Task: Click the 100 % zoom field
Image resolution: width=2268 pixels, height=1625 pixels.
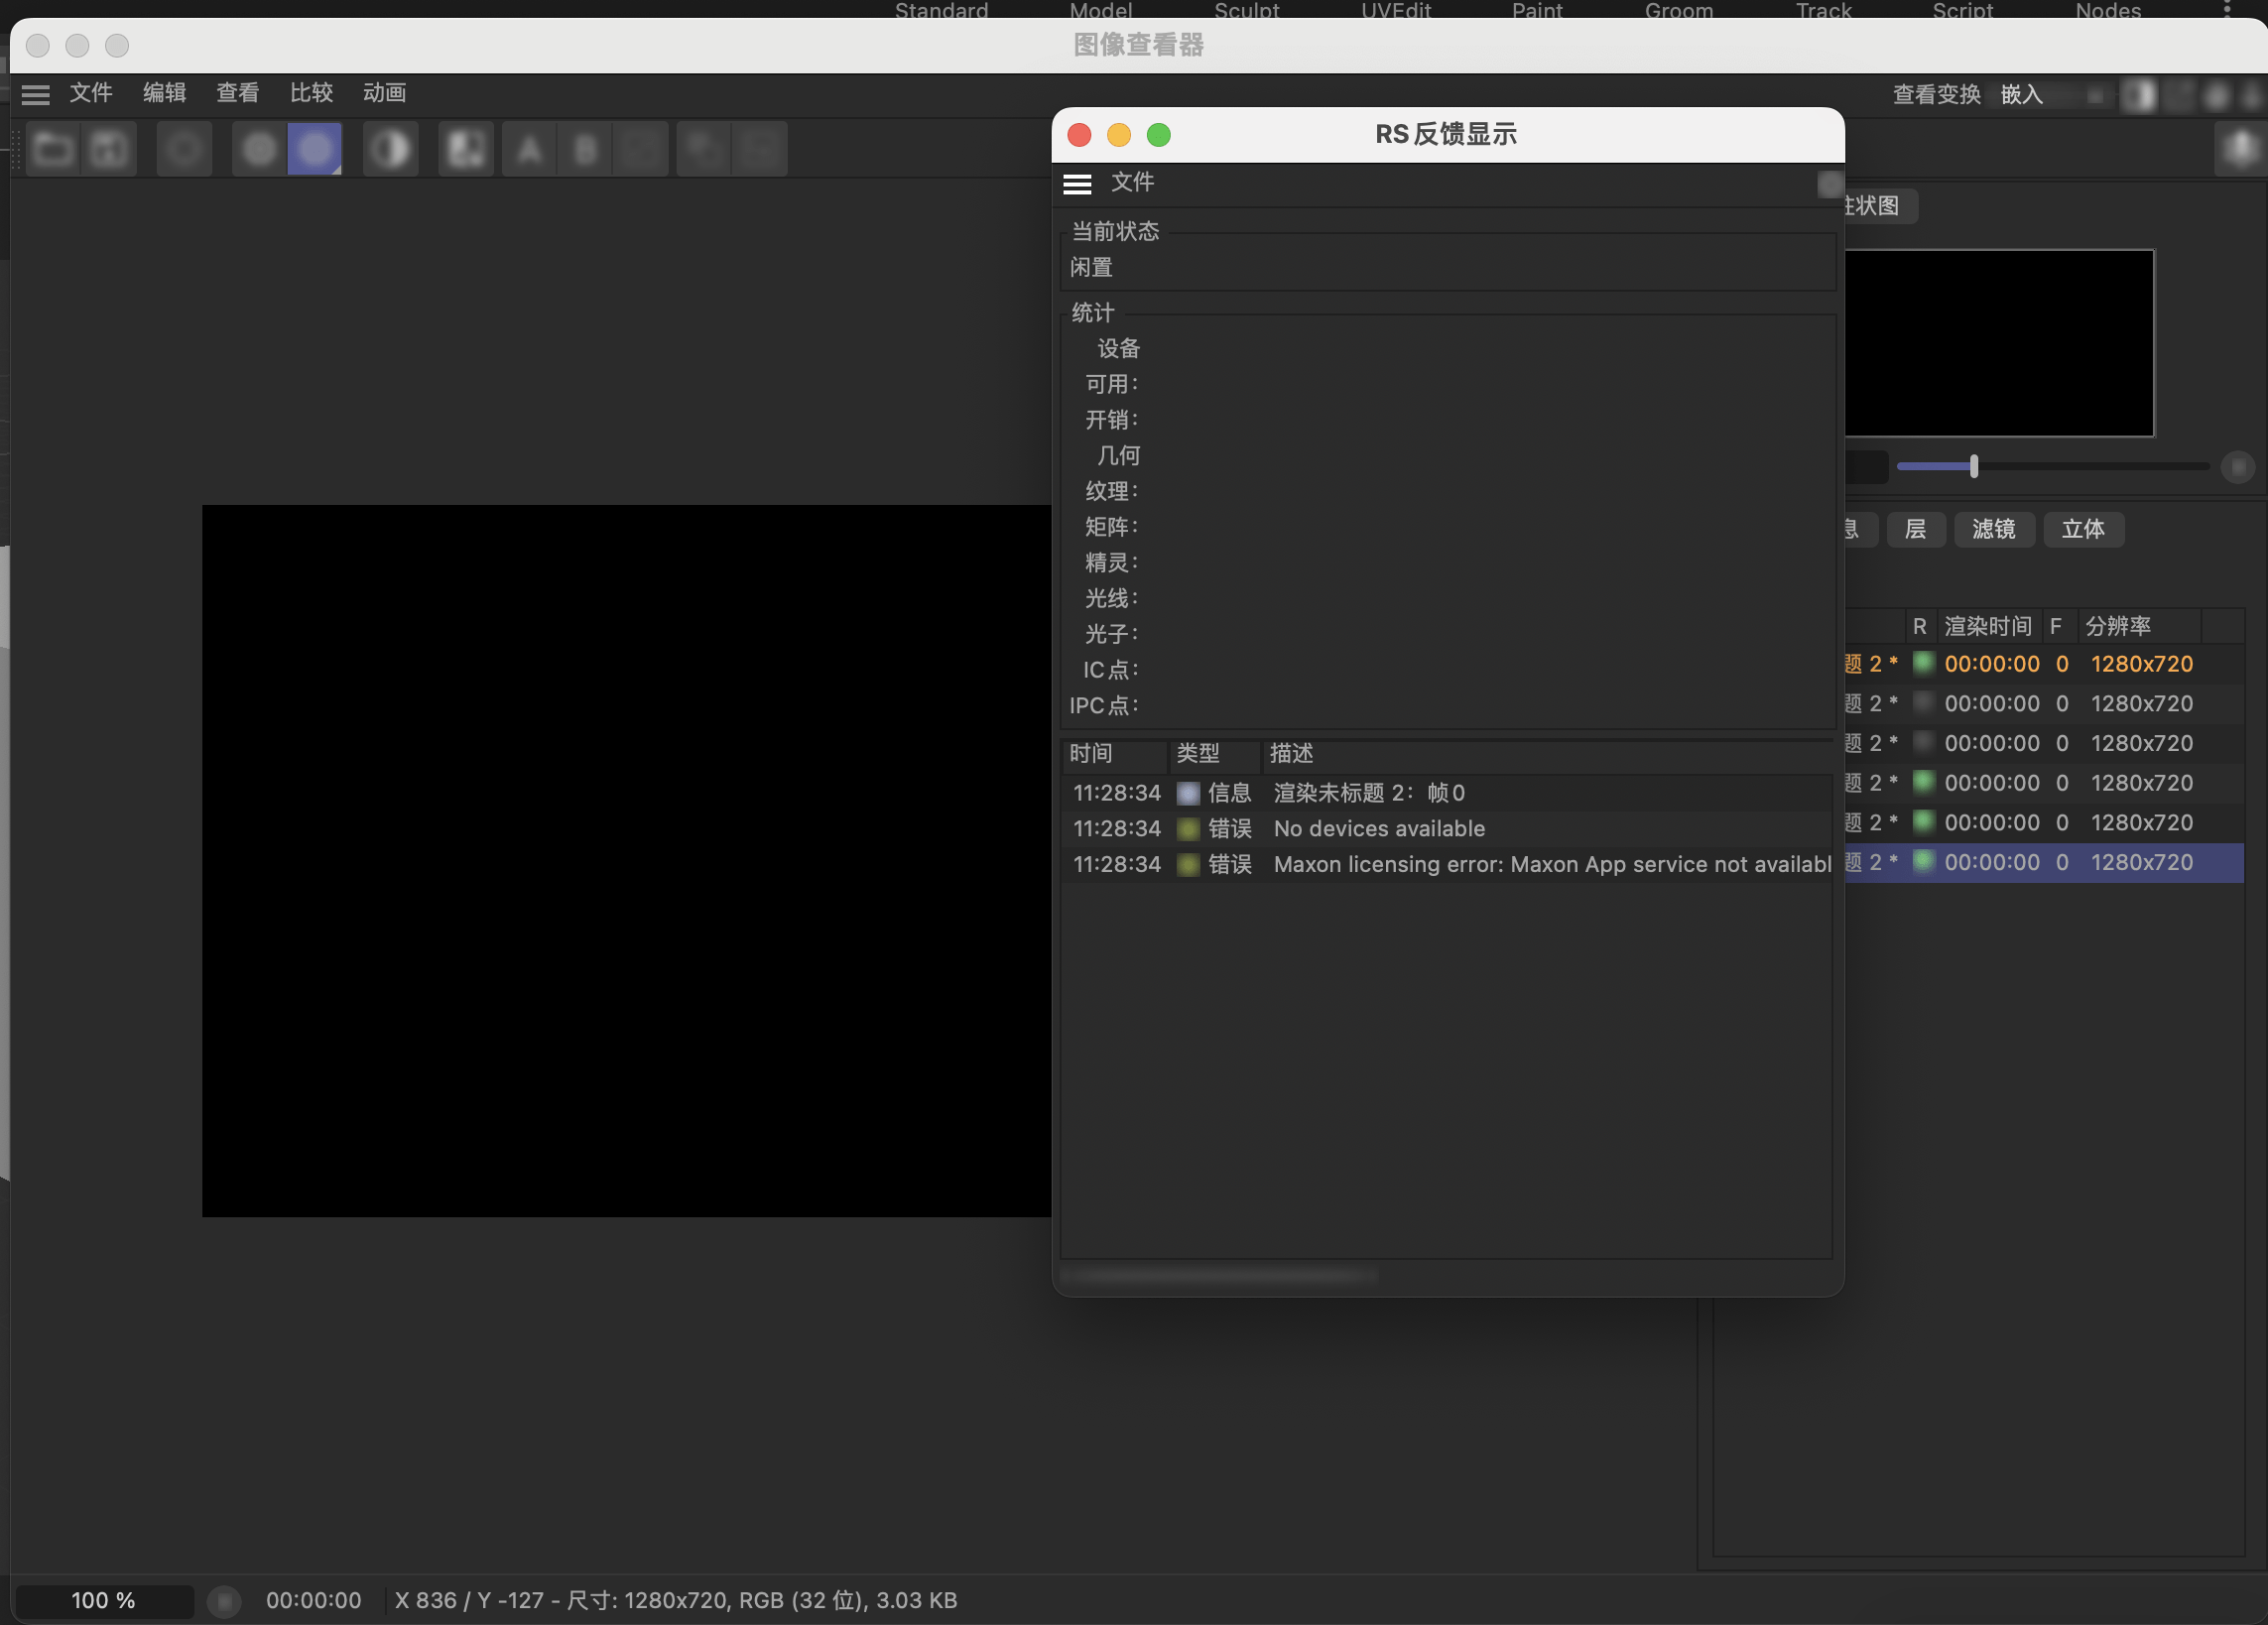Action: [x=103, y=1600]
